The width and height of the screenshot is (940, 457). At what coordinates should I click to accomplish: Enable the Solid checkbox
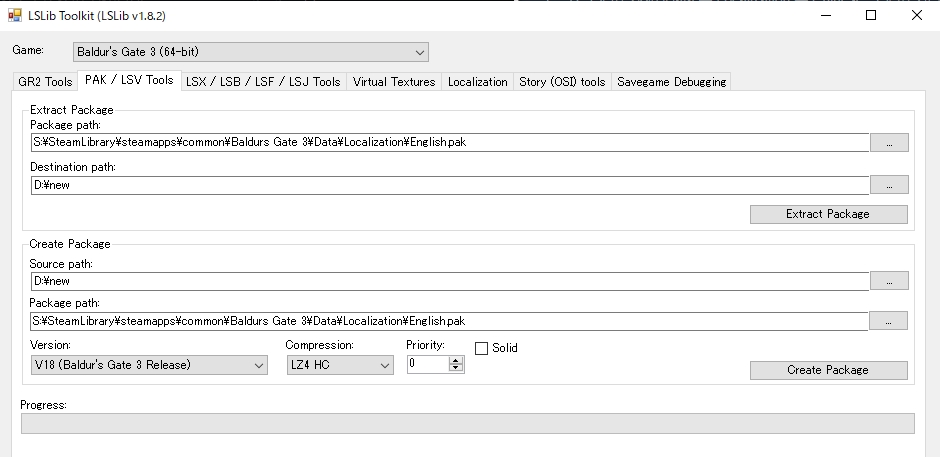click(x=481, y=348)
